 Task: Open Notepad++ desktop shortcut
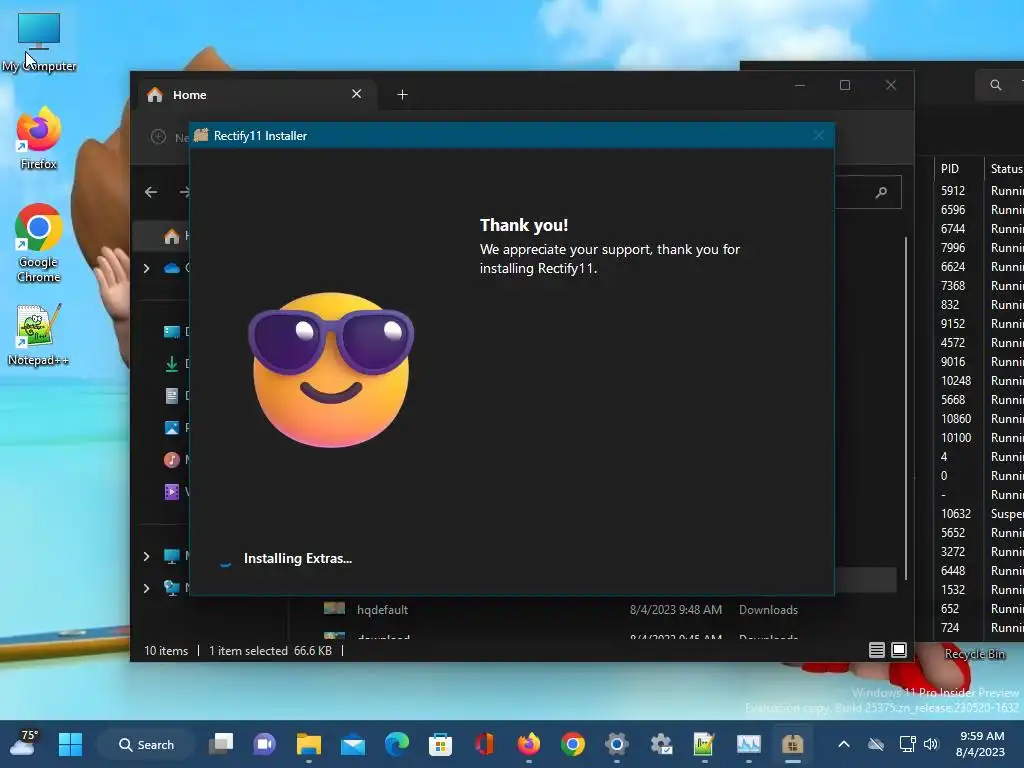[x=38, y=334]
